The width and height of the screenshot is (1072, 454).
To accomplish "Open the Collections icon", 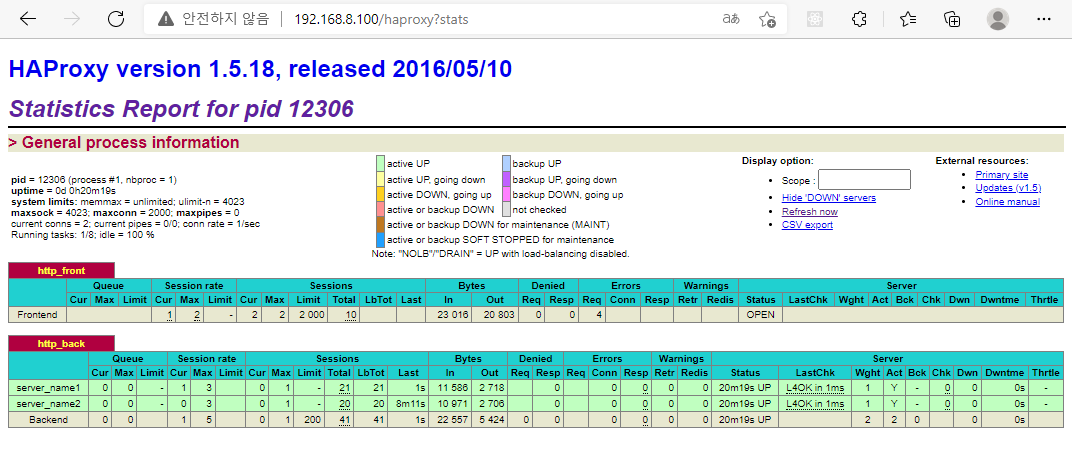I will point(952,19).
